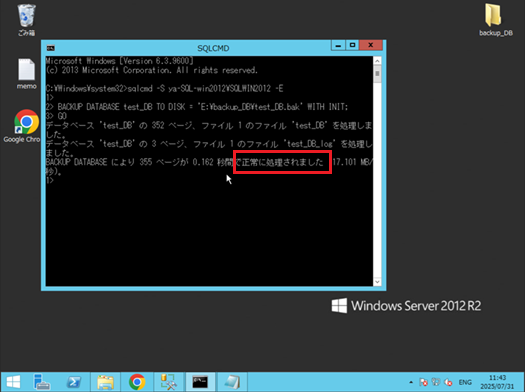This screenshot has height=392, width=525.
Task: Close the SQLCMD window
Action: (x=371, y=45)
